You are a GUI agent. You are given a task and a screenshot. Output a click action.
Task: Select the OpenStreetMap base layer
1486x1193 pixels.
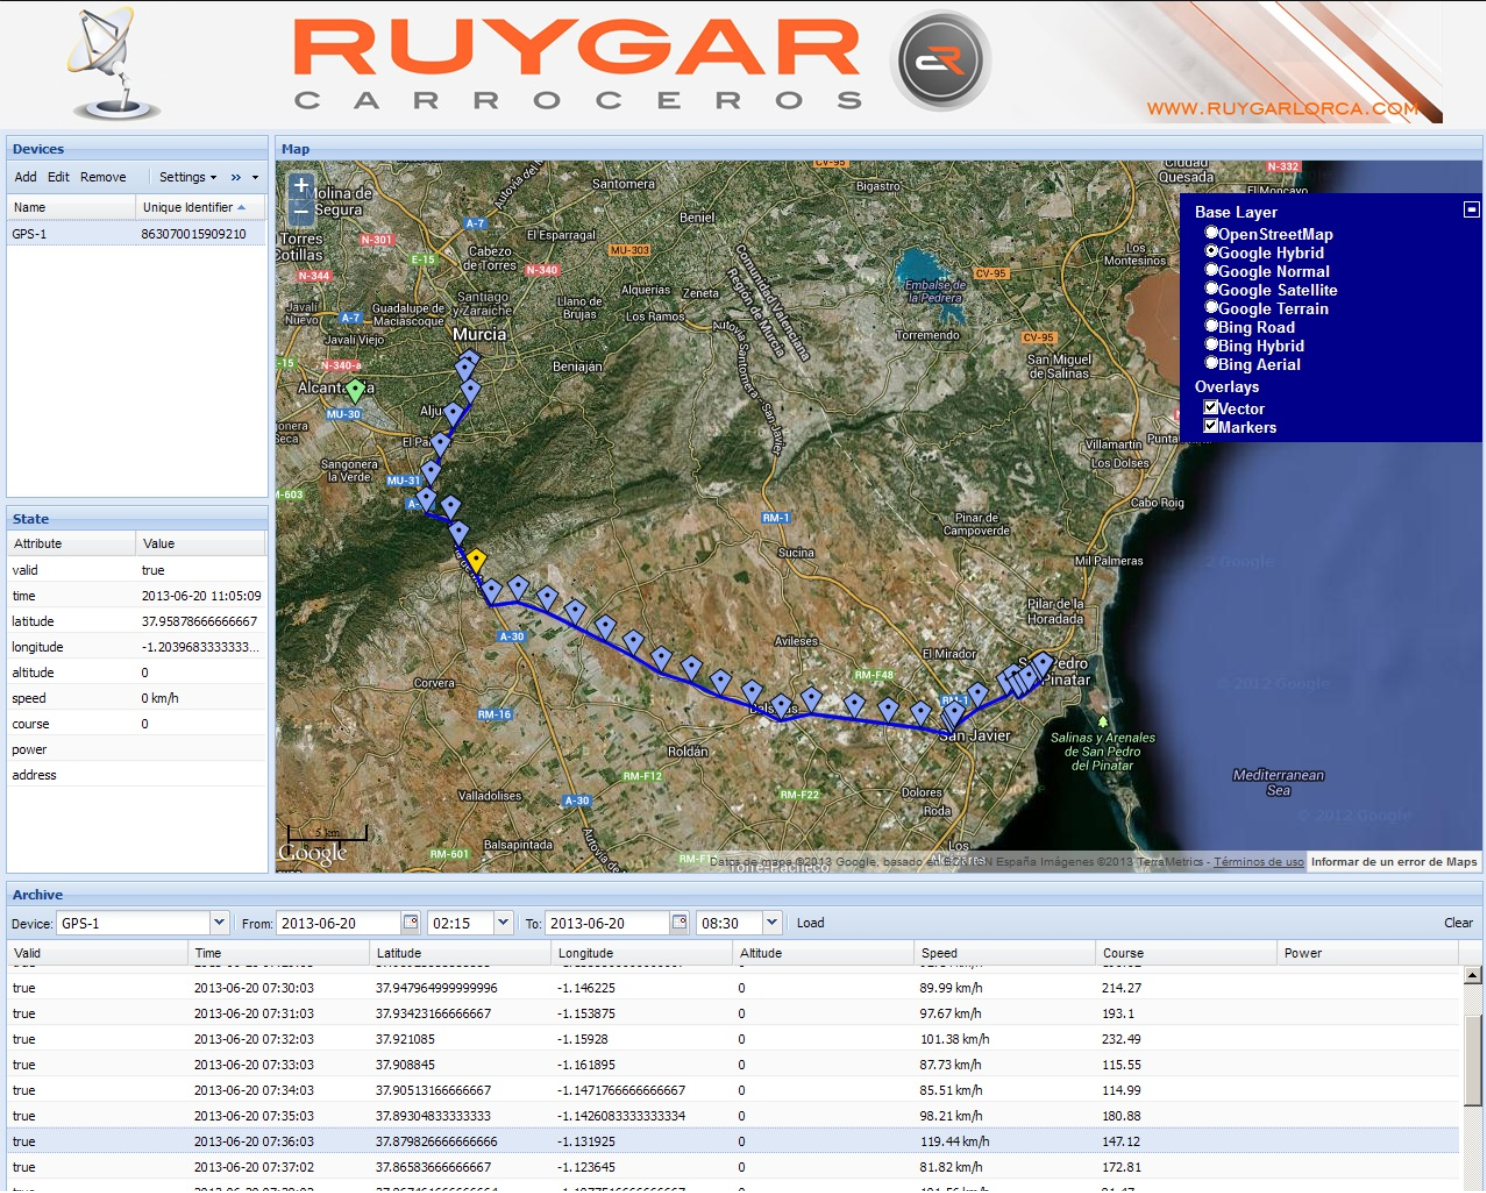(x=1211, y=234)
